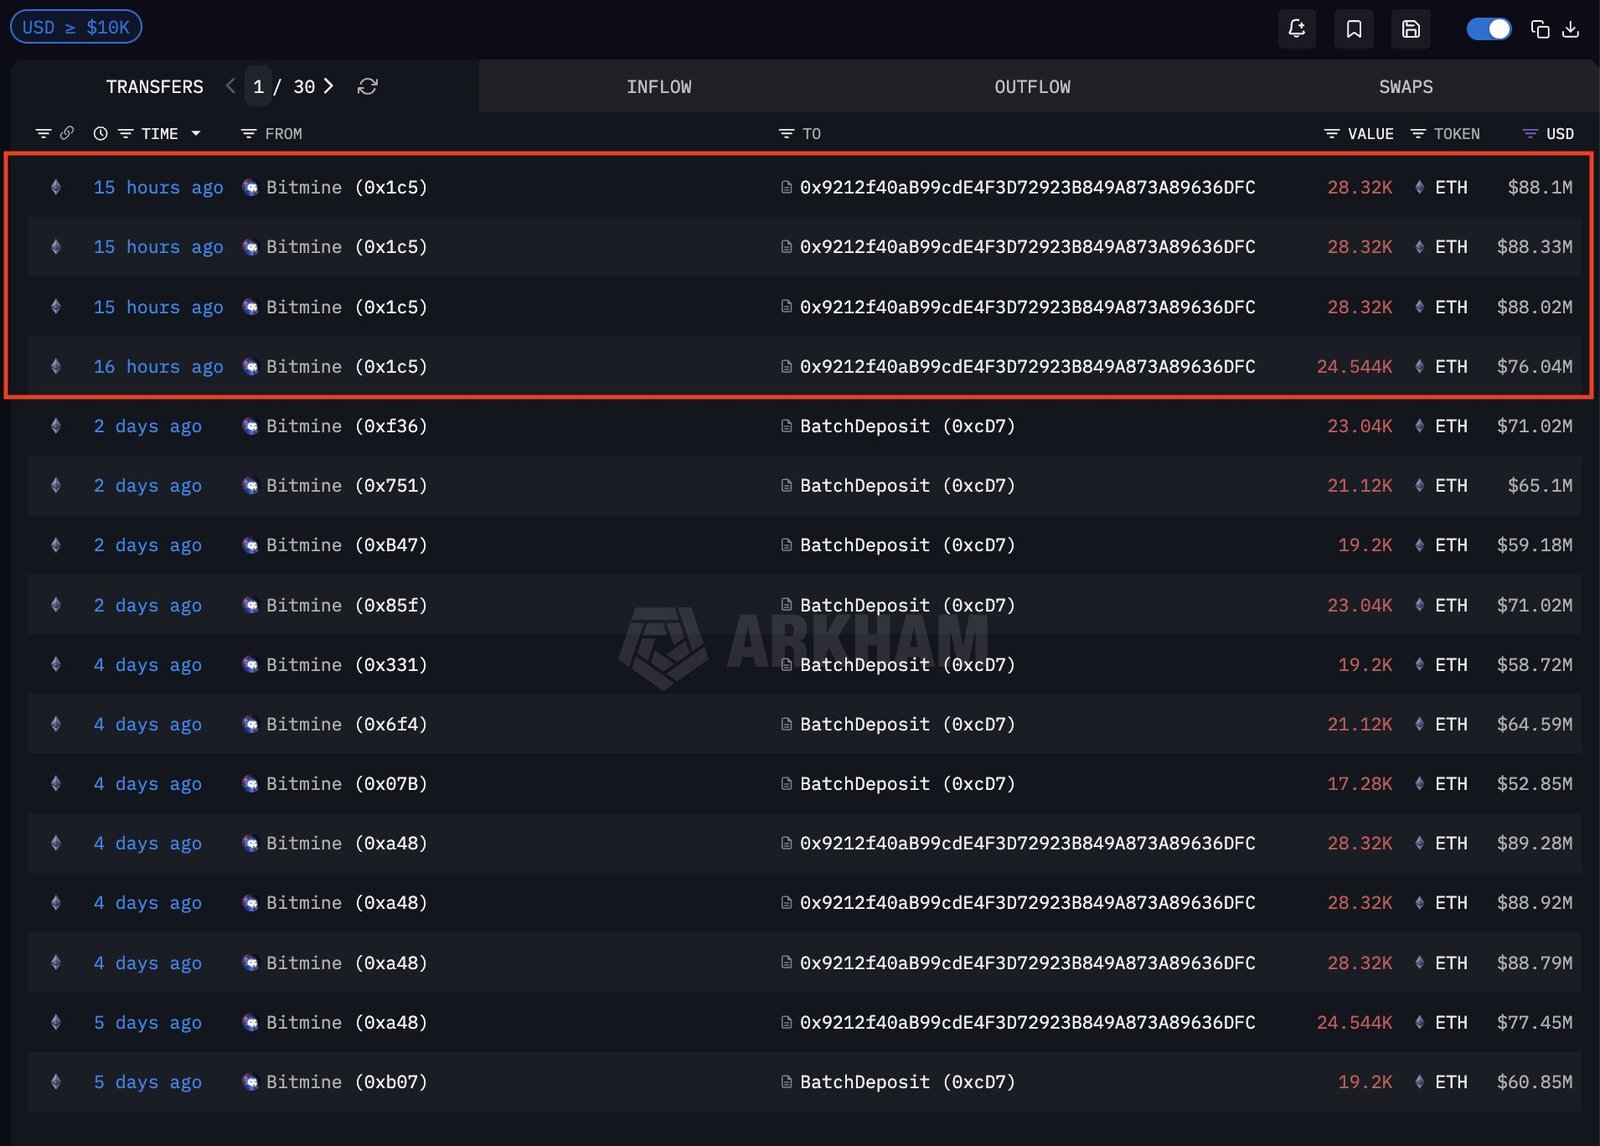1600x1146 pixels.
Task: Open the SWAPS tab
Action: [1405, 87]
